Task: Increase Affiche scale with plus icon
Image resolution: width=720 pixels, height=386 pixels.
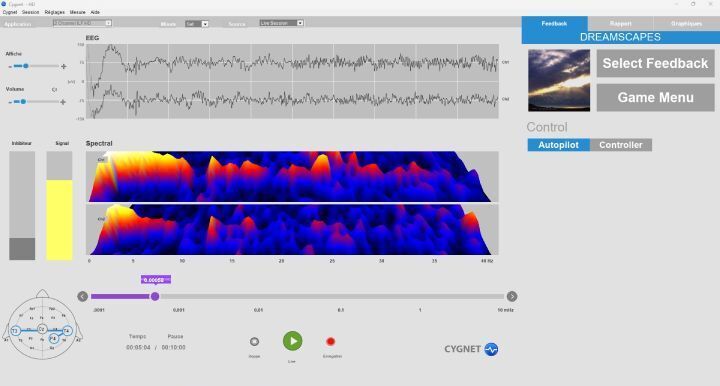Action: coord(63,67)
